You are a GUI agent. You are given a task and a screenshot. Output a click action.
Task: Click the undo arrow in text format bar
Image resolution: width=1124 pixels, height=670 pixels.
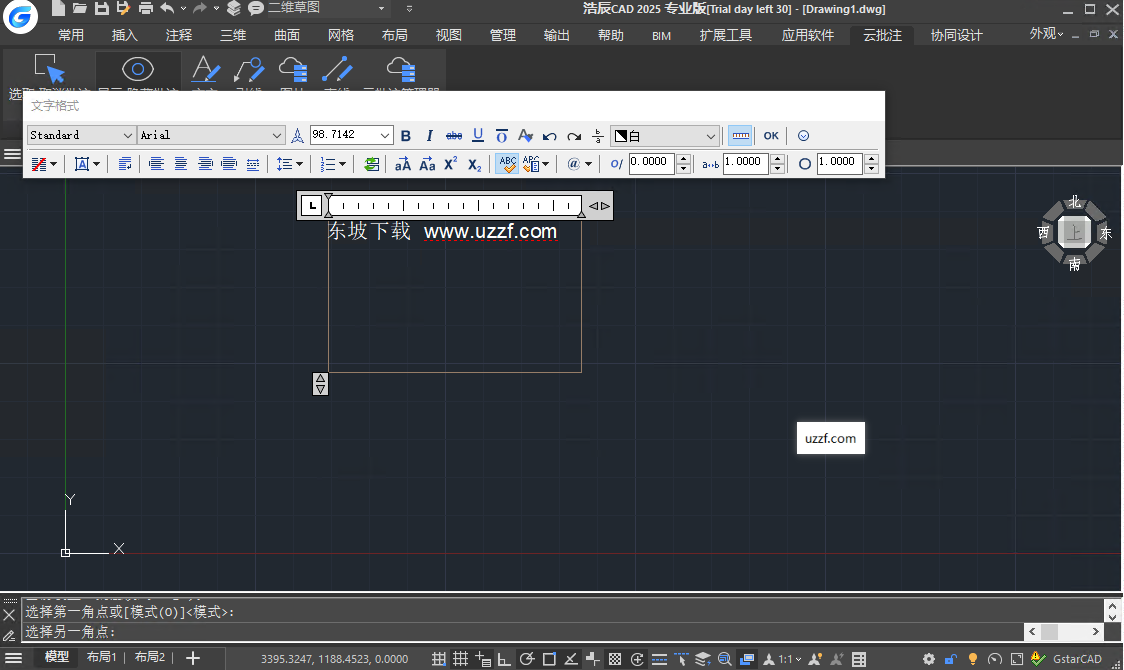point(549,136)
